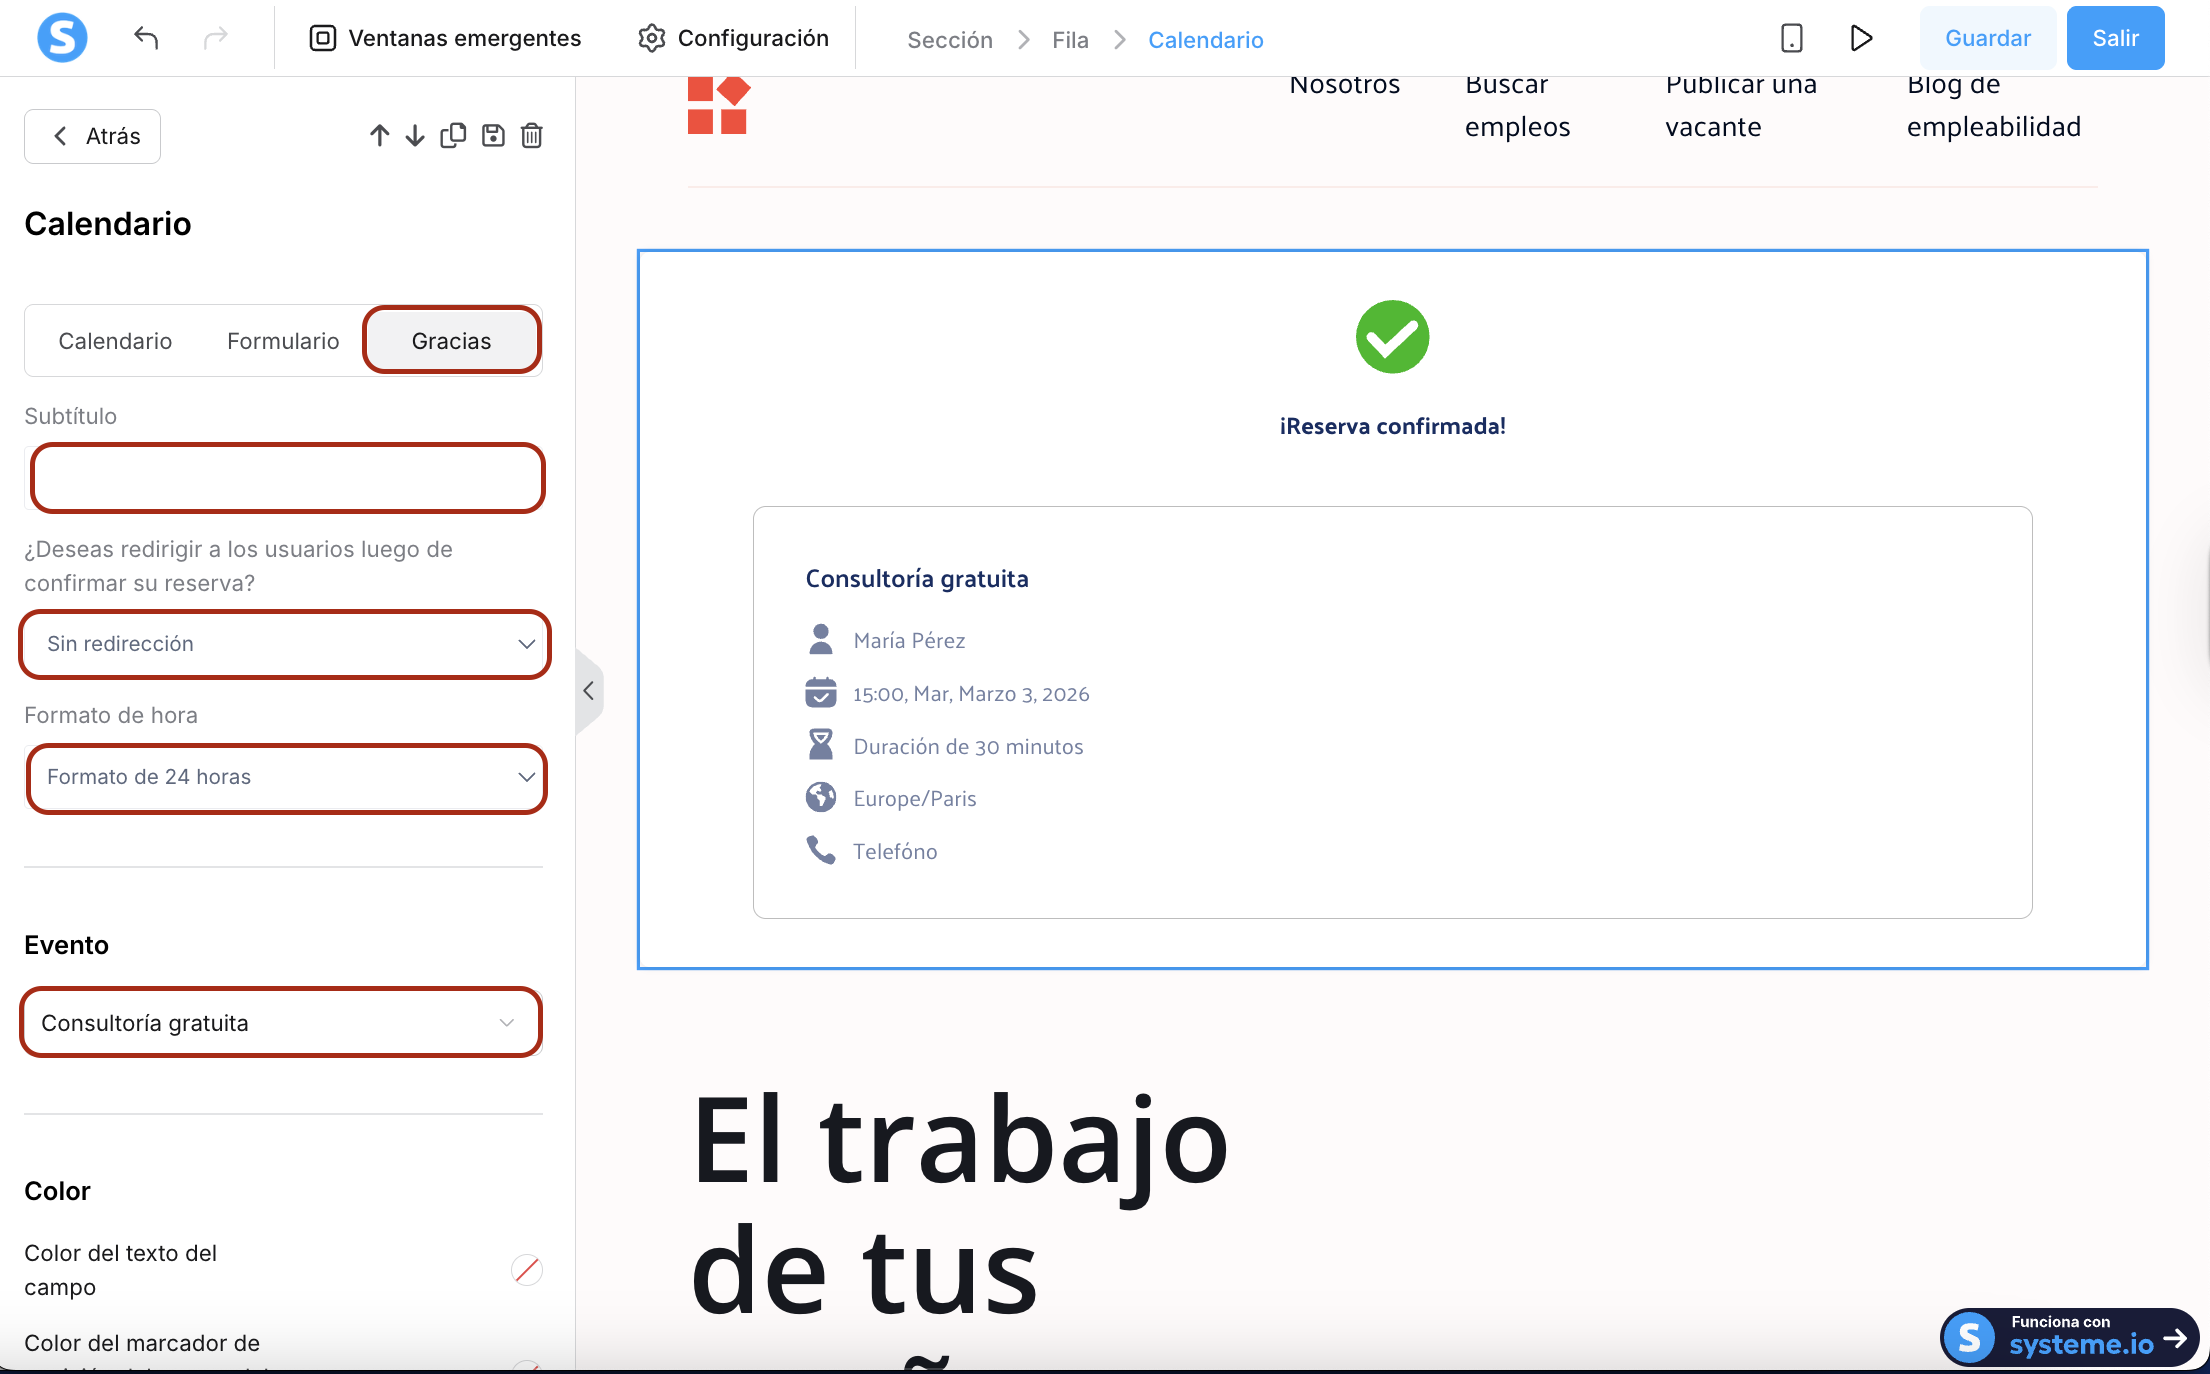The height and width of the screenshot is (1374, 2210).
Task: Open Ventanas emergentes menu
Action: click(445, 38)
